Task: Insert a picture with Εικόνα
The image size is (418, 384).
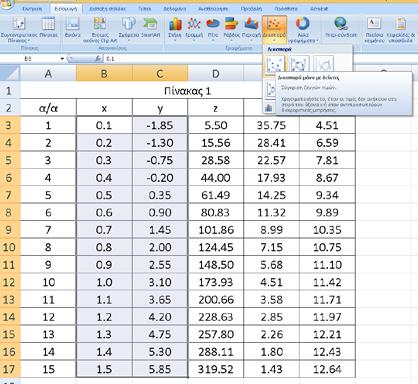Action: pos(72,27)
